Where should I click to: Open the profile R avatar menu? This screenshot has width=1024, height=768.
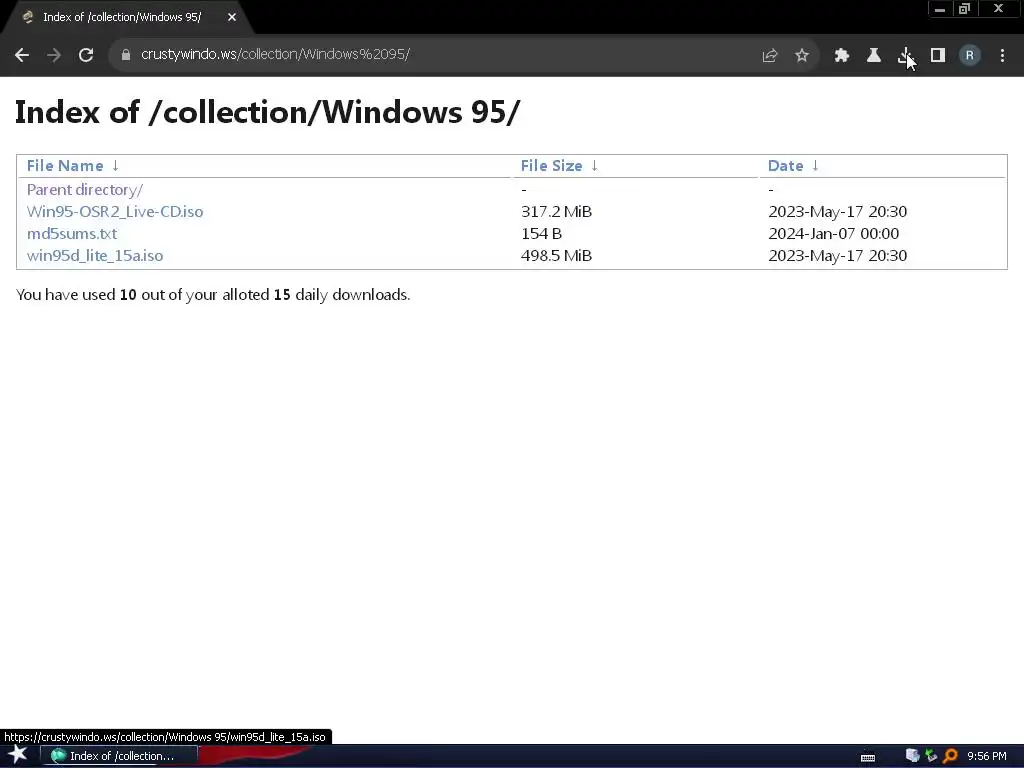coord(970,56)
